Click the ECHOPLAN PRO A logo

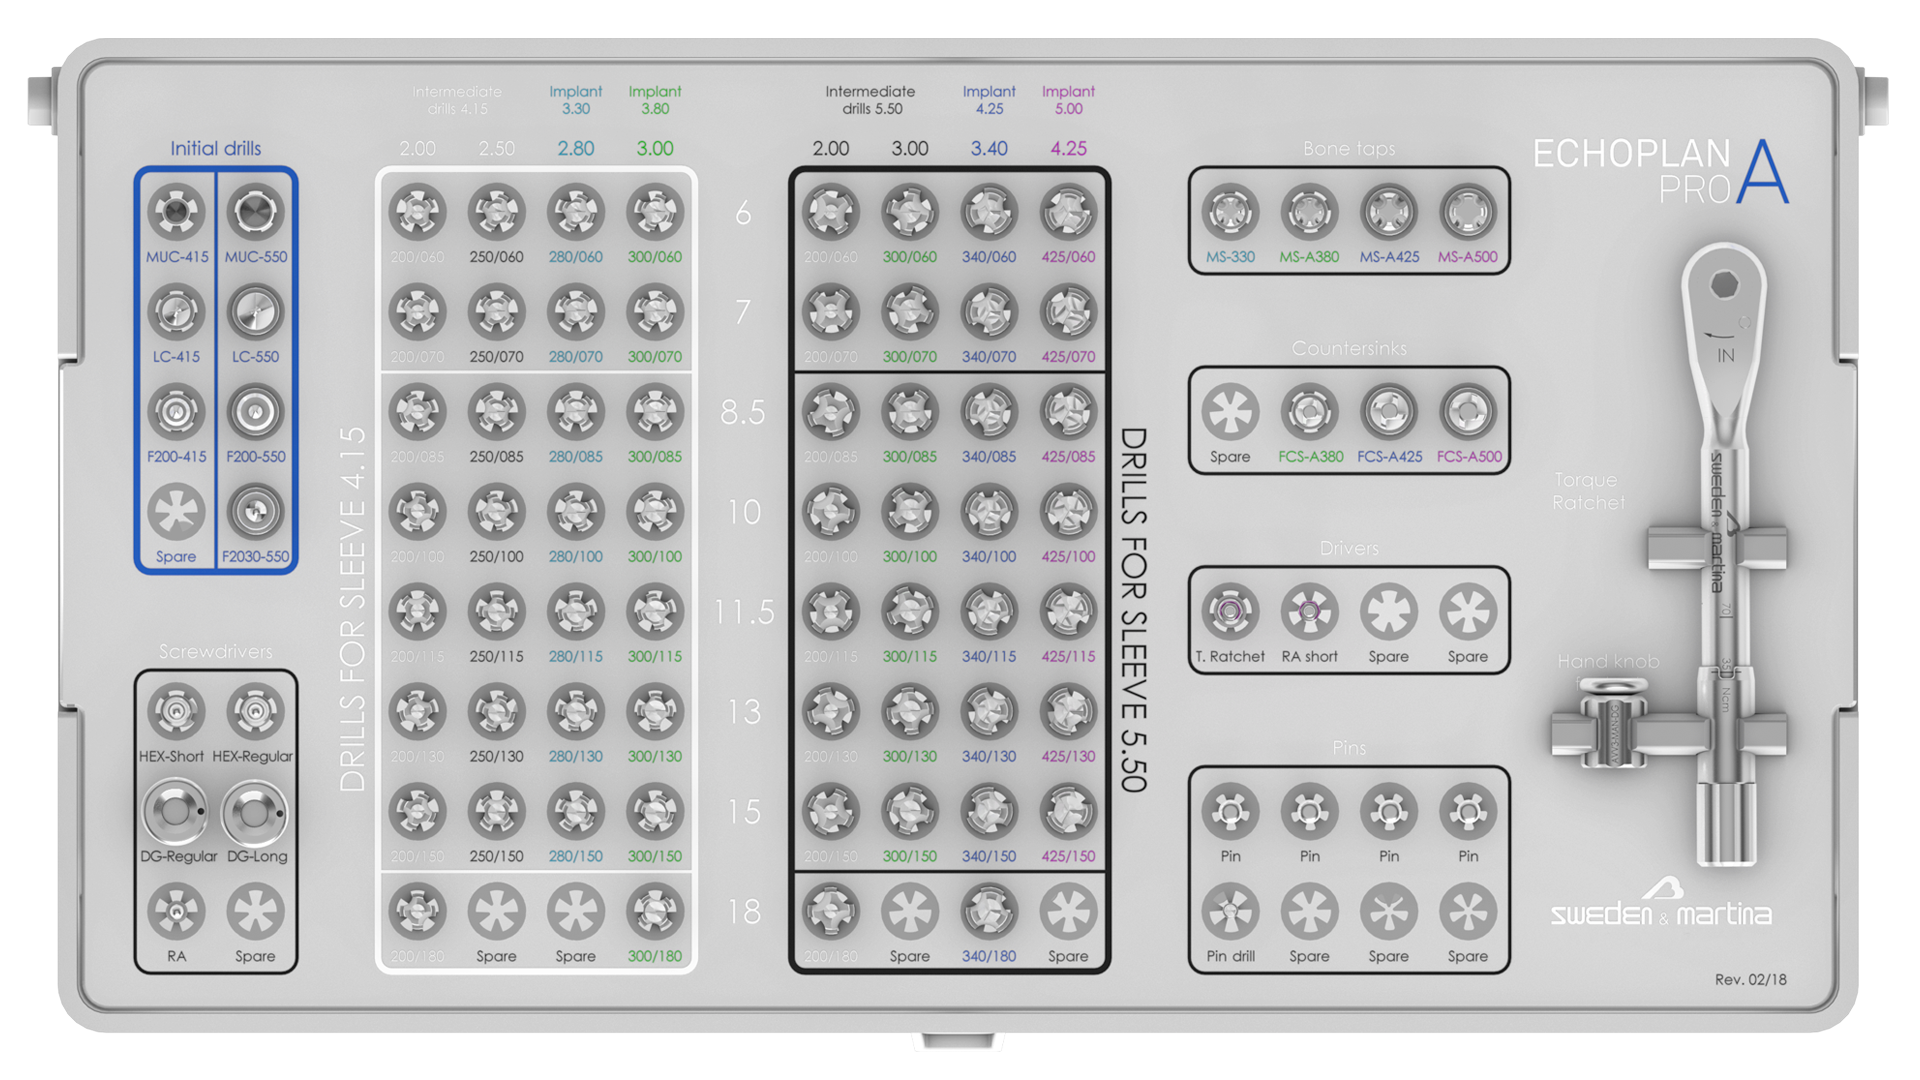pos(1660,172)
